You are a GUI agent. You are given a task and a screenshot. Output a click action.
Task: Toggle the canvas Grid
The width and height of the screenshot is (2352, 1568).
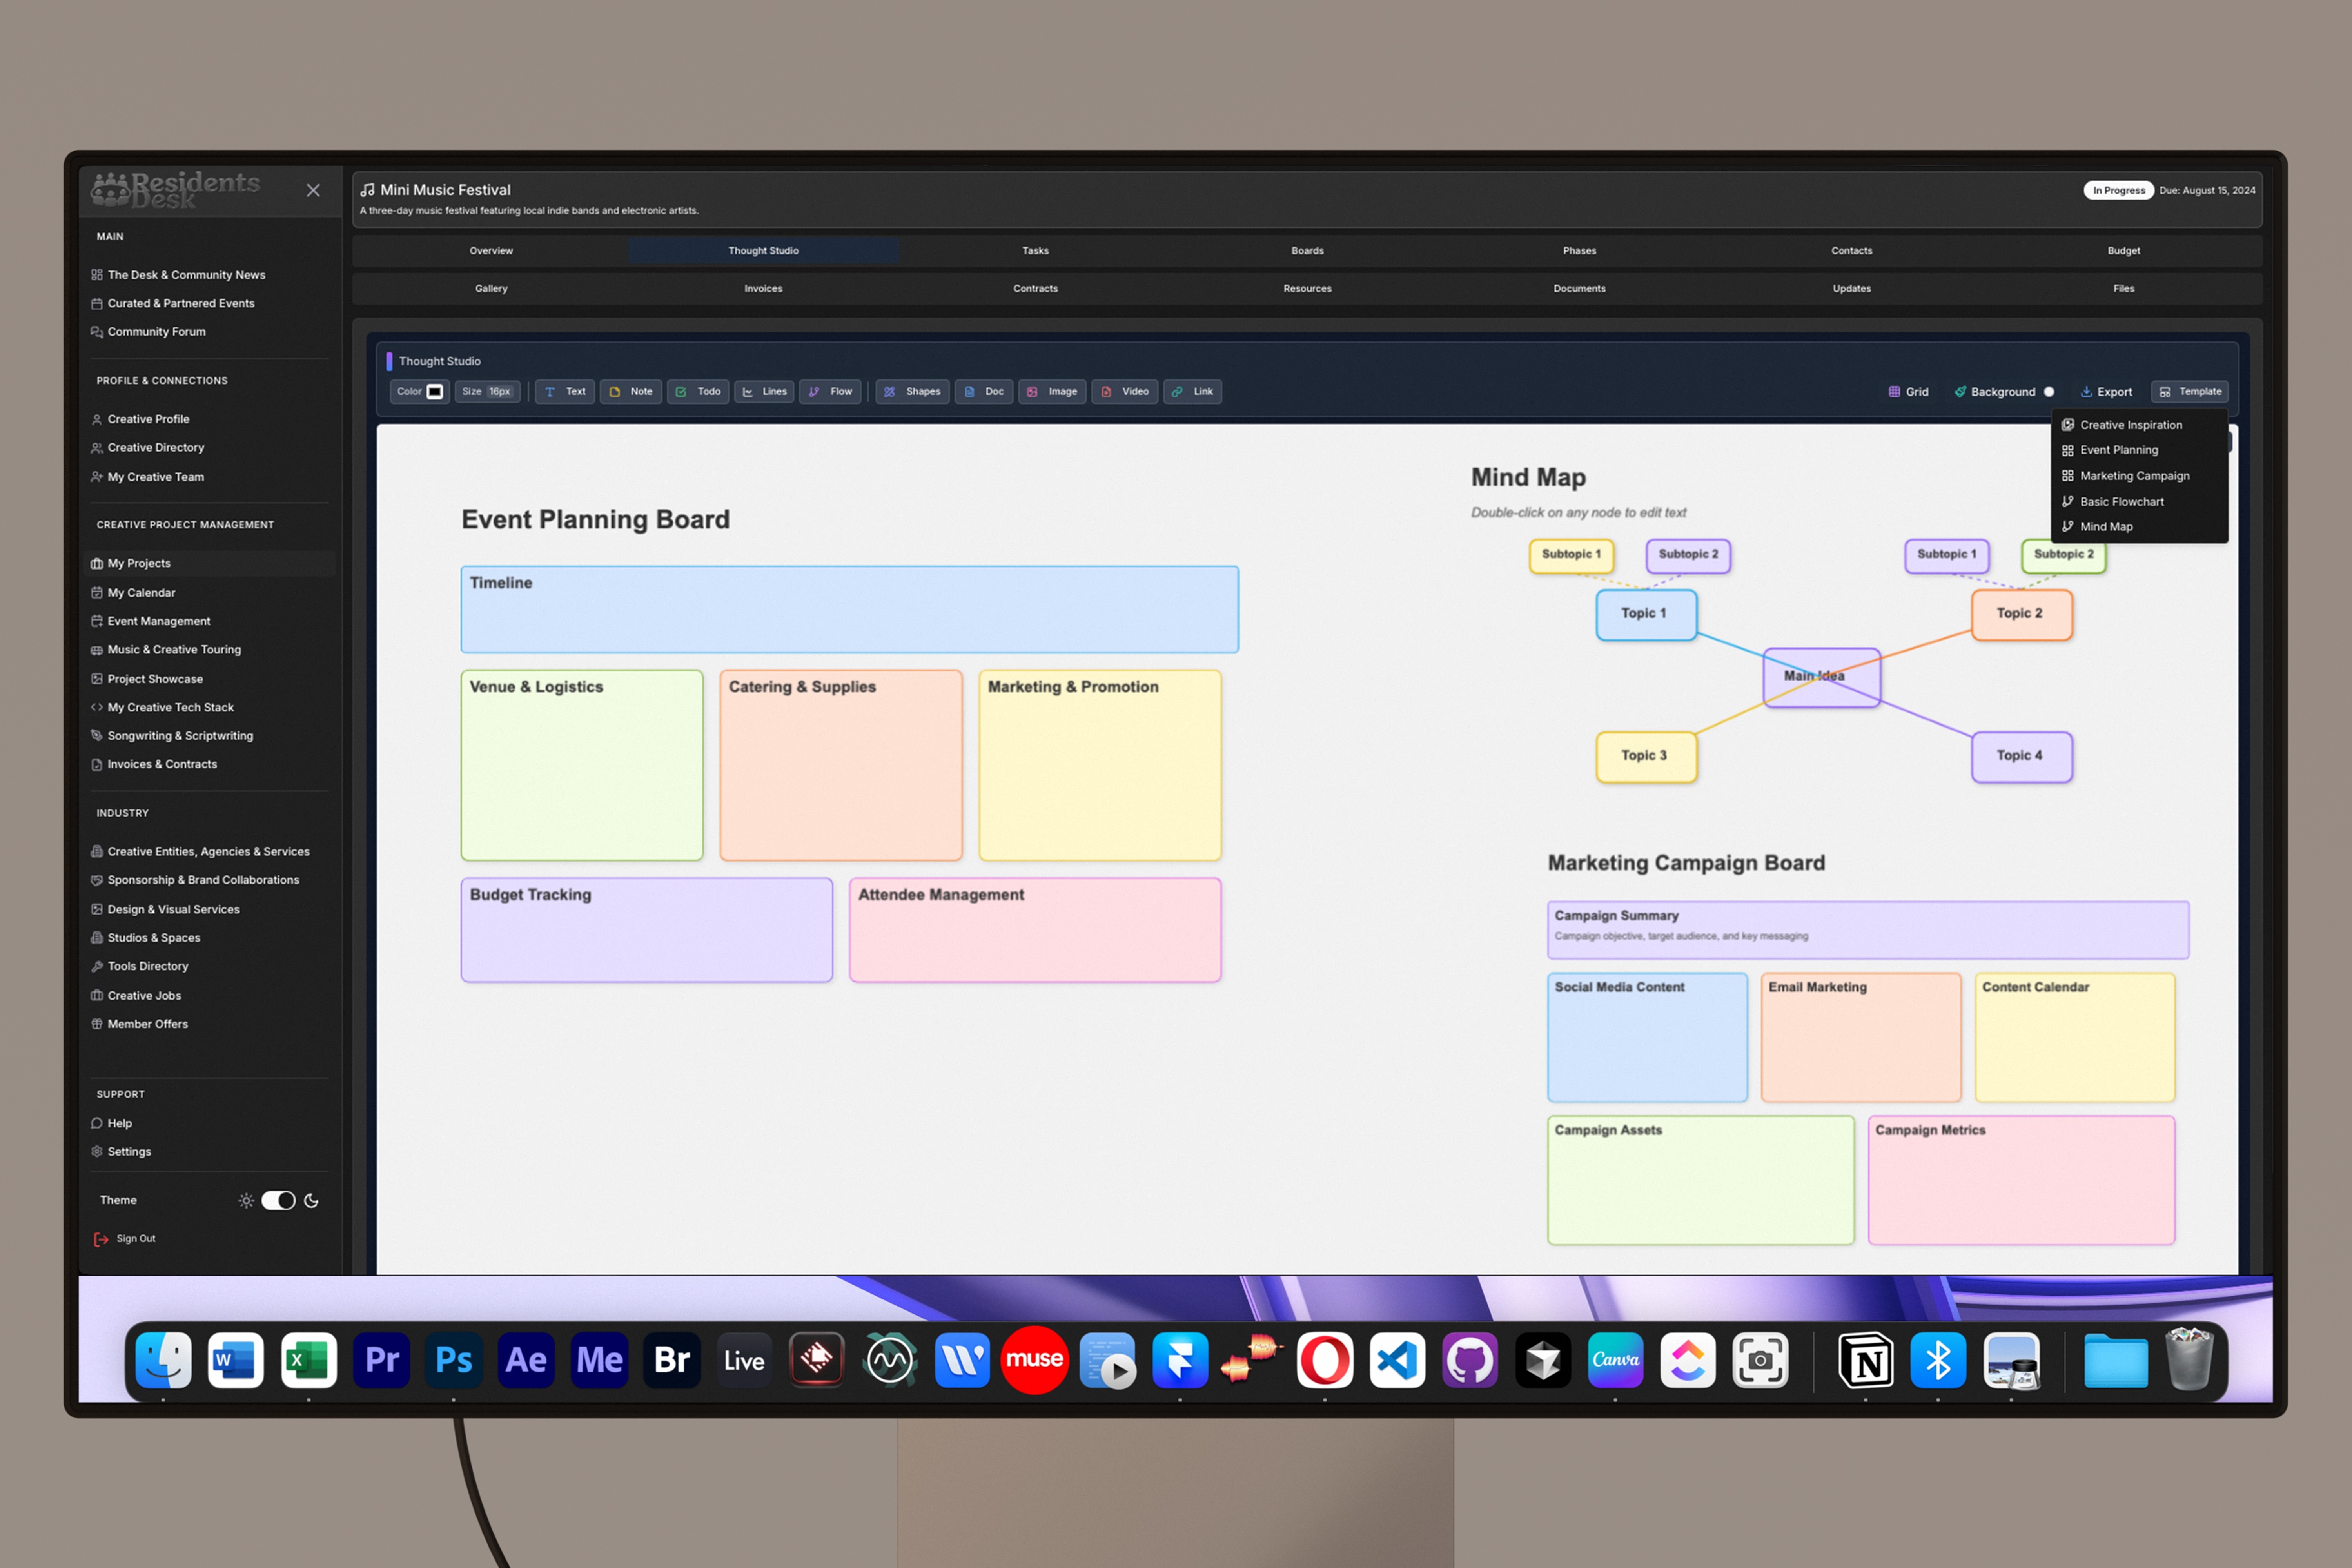tap(1908, 392)
